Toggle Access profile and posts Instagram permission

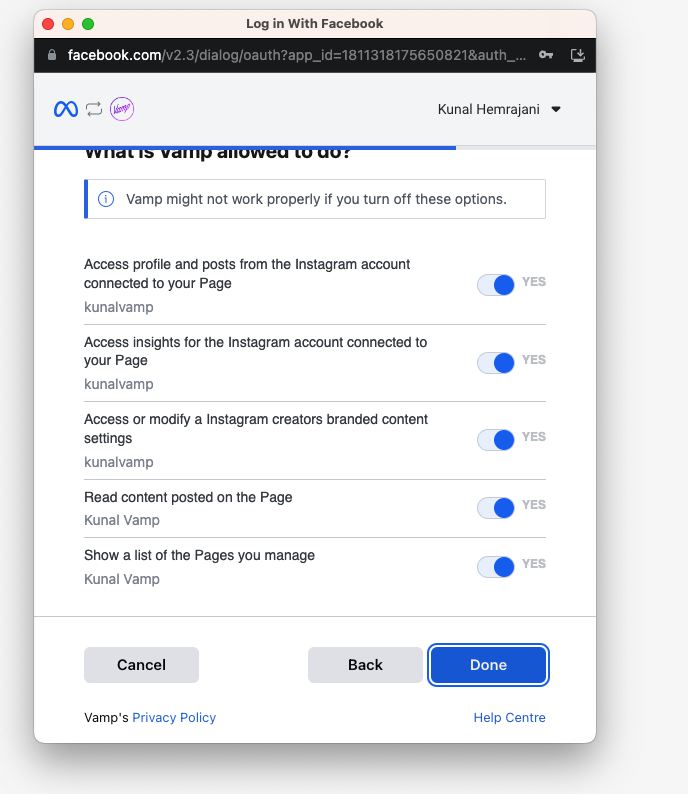[496, 285]
